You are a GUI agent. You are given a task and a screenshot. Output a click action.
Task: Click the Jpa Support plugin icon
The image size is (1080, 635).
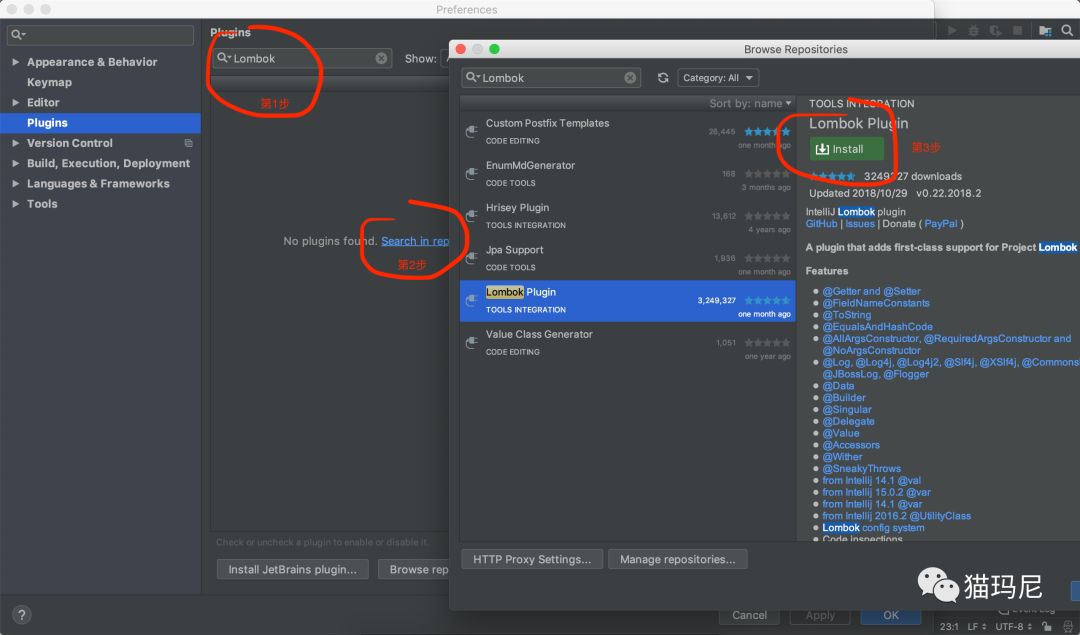click(471, 258)
